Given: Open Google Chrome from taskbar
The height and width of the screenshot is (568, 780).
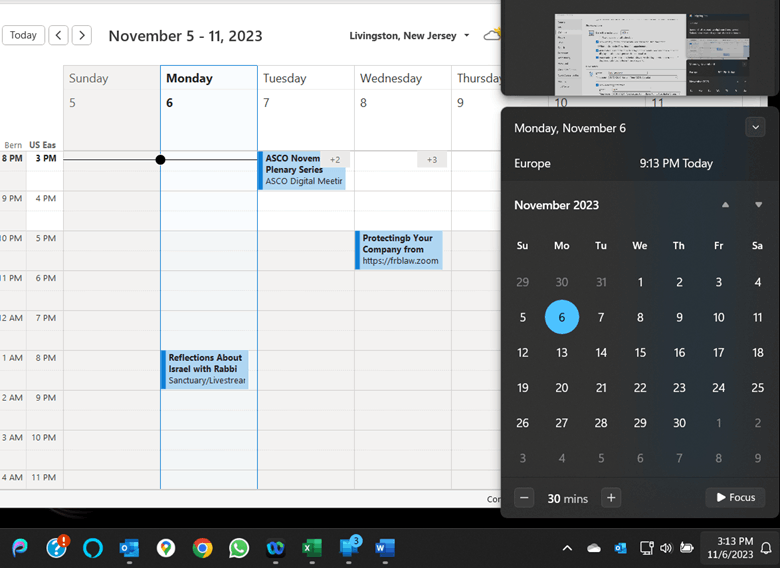Looking at the screenshot, I should 202,548.
